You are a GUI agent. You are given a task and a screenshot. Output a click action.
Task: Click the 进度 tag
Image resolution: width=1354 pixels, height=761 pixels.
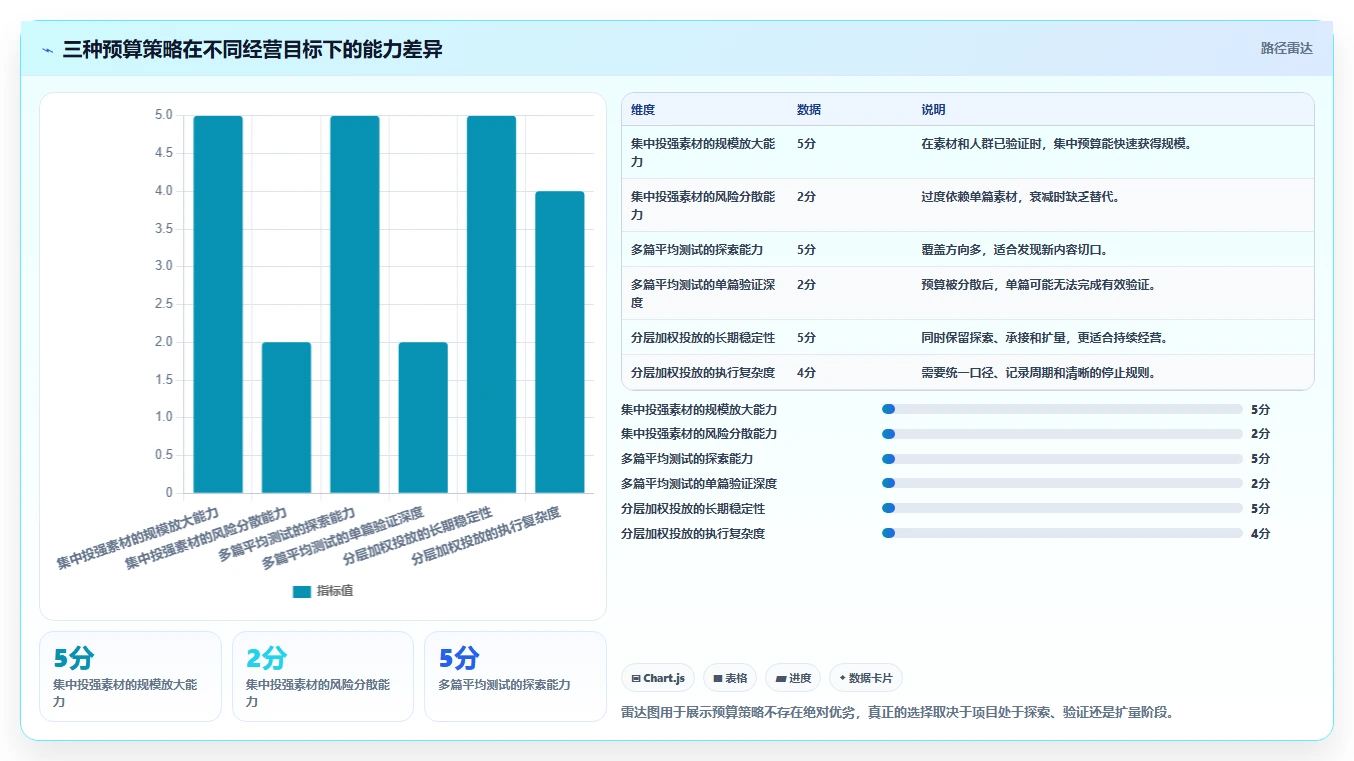pyautogui.click(x=793, y=678)
